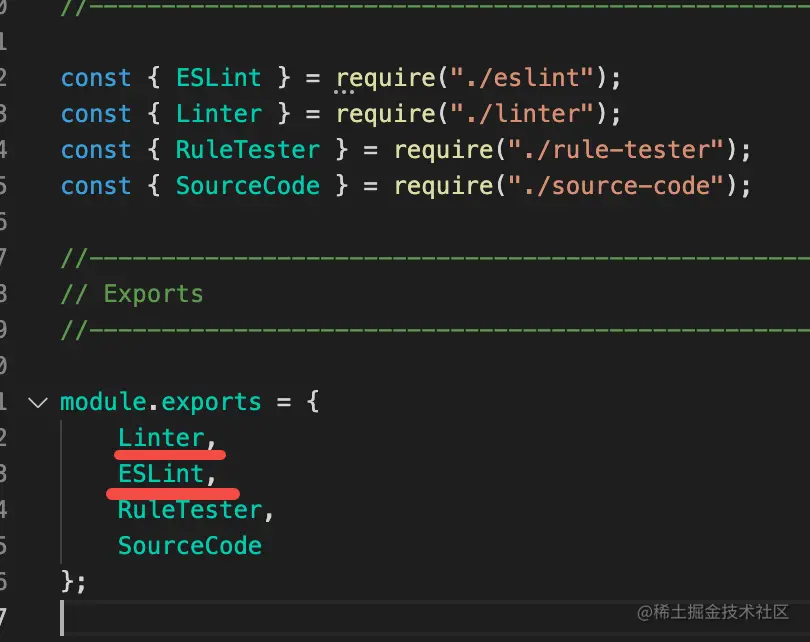The height and width of the screenshot is (642, 810).
Task: Collapse the module.exports fold chevron
Action: [x=38, y=403]
